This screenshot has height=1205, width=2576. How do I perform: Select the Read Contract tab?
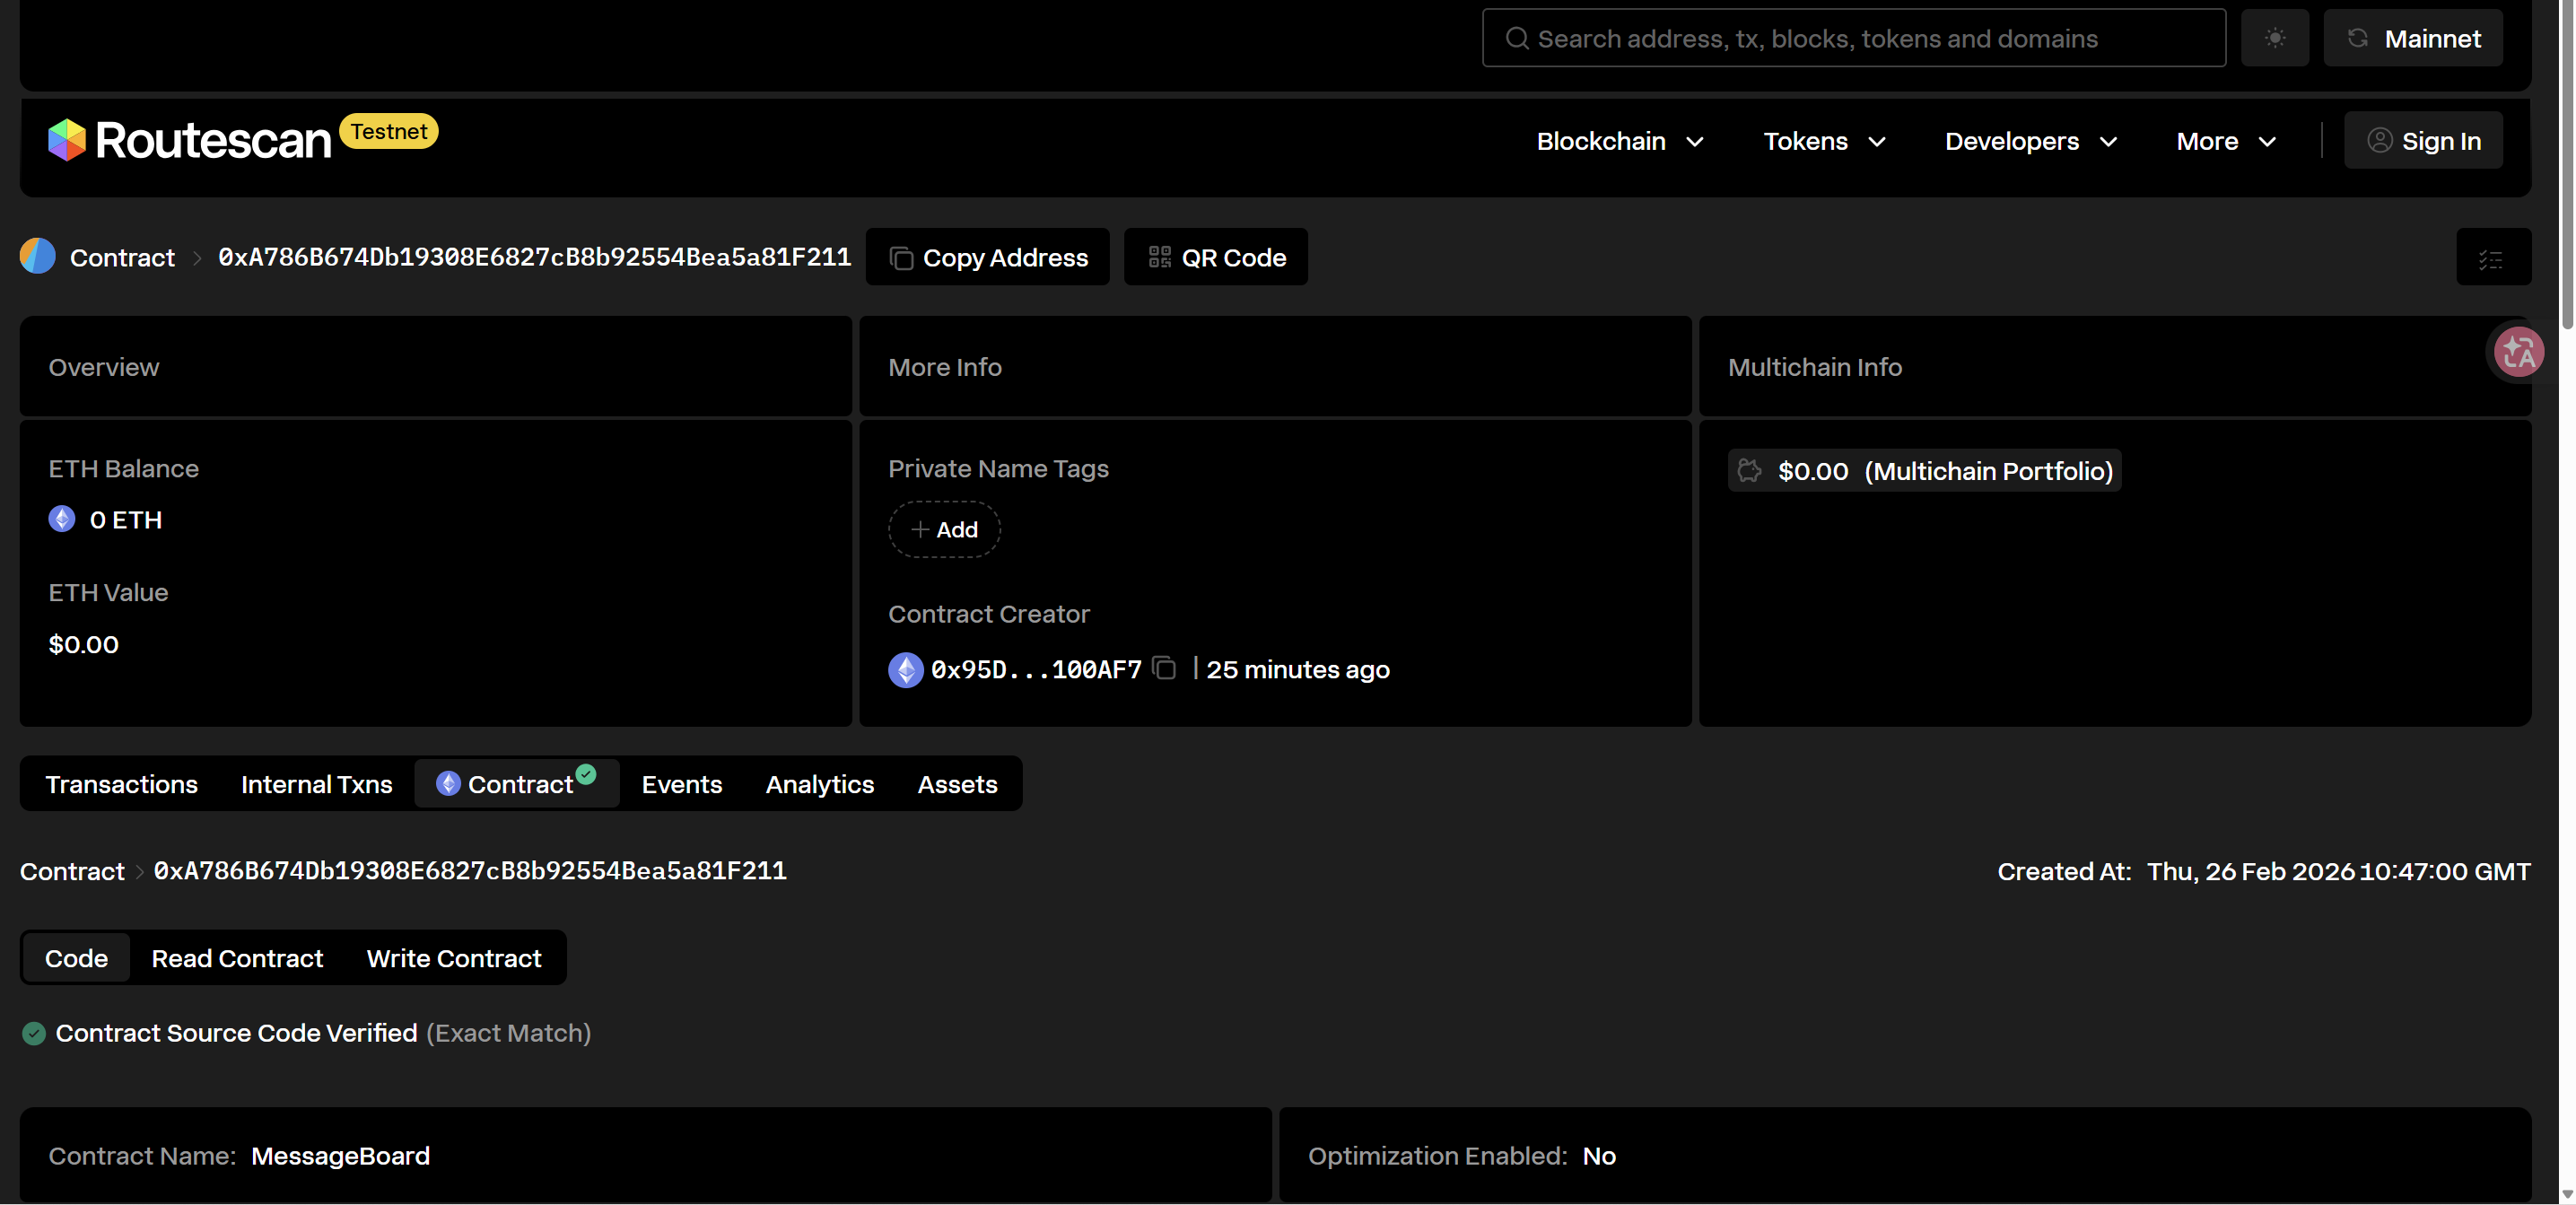point(237,958)
